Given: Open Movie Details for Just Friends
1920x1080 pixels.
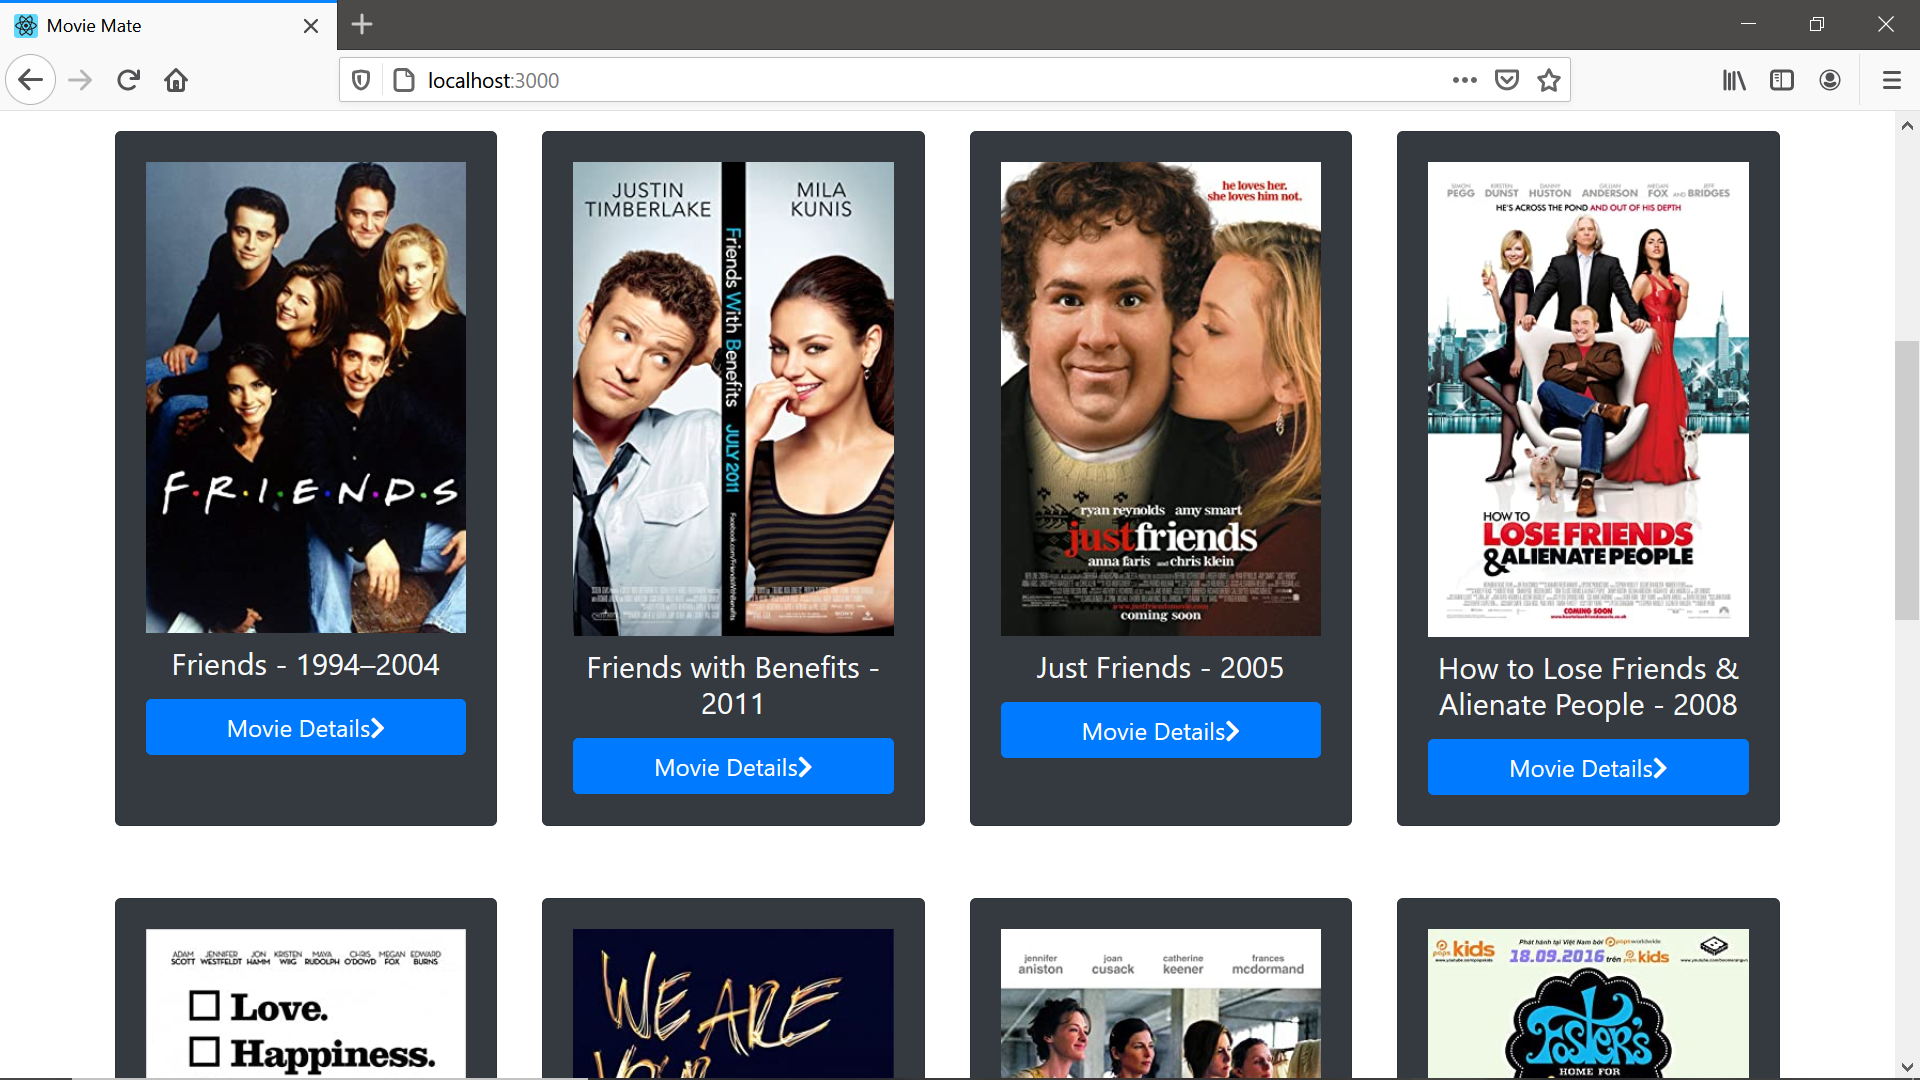Looking at the screenshot, I should [x=1160, y=731].
